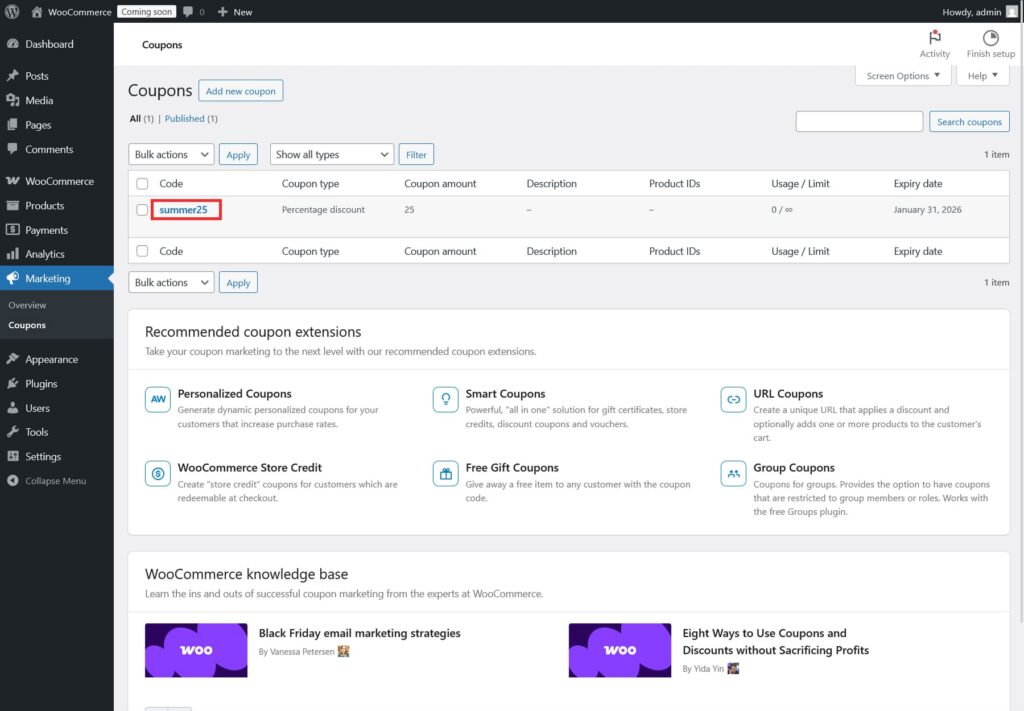The height and width of the screenshot is (711, 1024).
Task: Open the summer25 coupon link
Action: click(x=182, y=210)
